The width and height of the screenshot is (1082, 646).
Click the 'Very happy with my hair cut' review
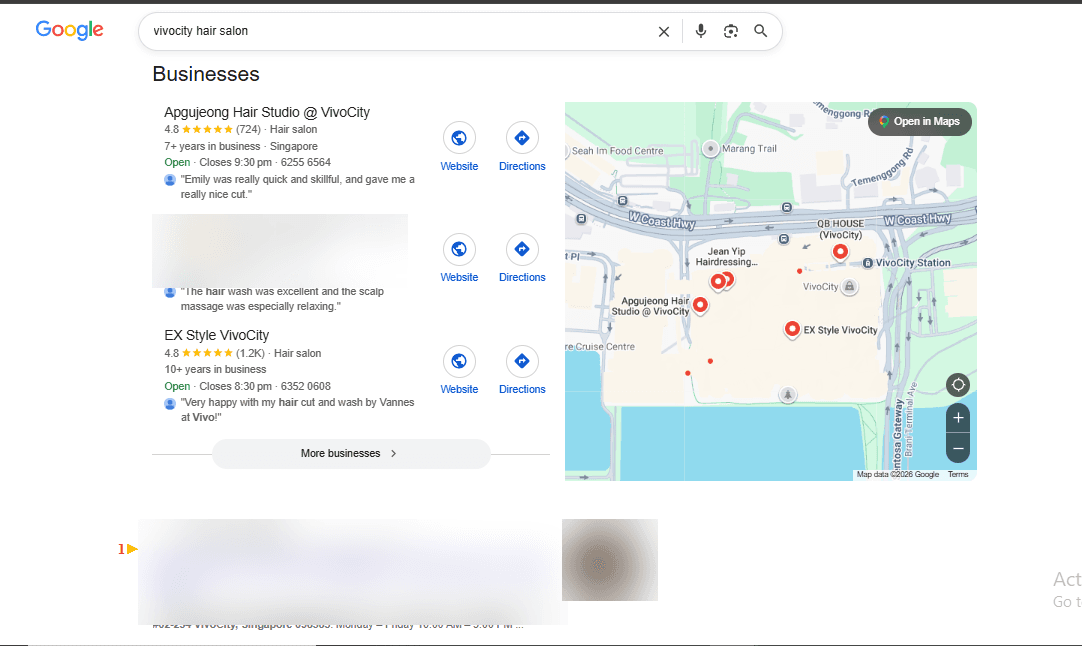pyautogui.click(x=297, y=409)
